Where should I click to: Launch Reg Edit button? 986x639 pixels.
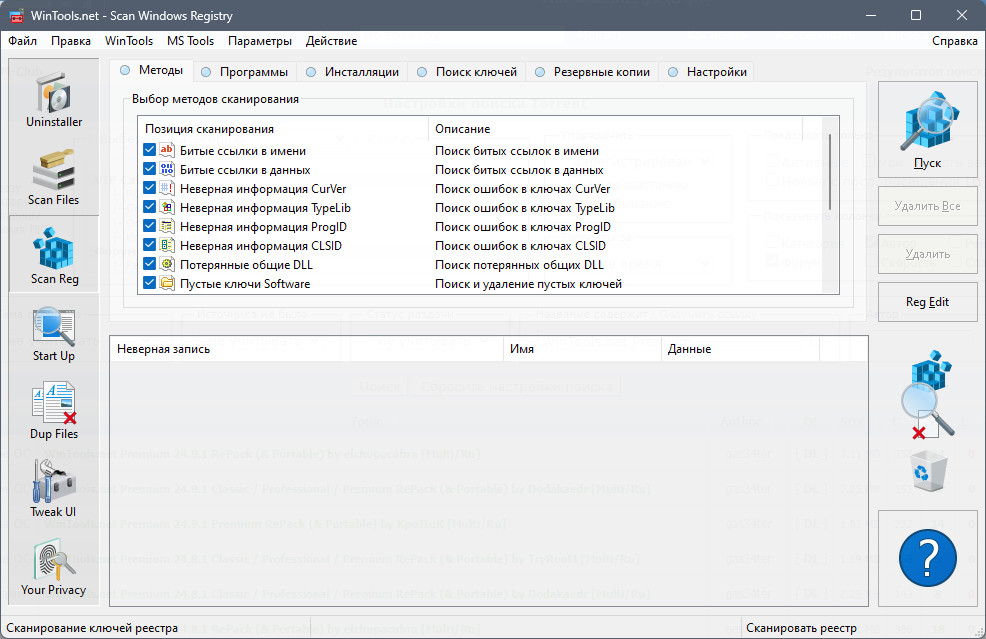(x=928, y=302)
